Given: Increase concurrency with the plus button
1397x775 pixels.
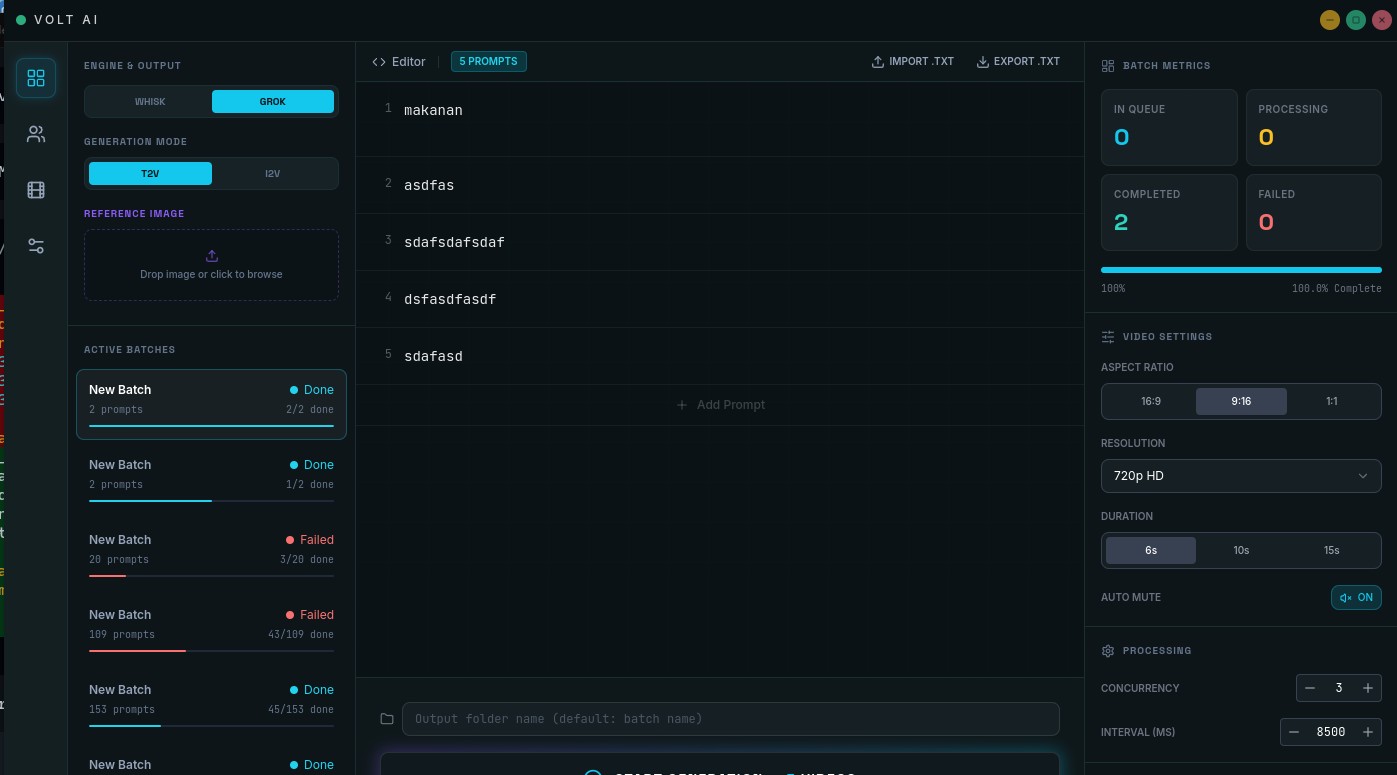Looking at the screenshot, I should pyautogui.click(x=1368, y=688).
